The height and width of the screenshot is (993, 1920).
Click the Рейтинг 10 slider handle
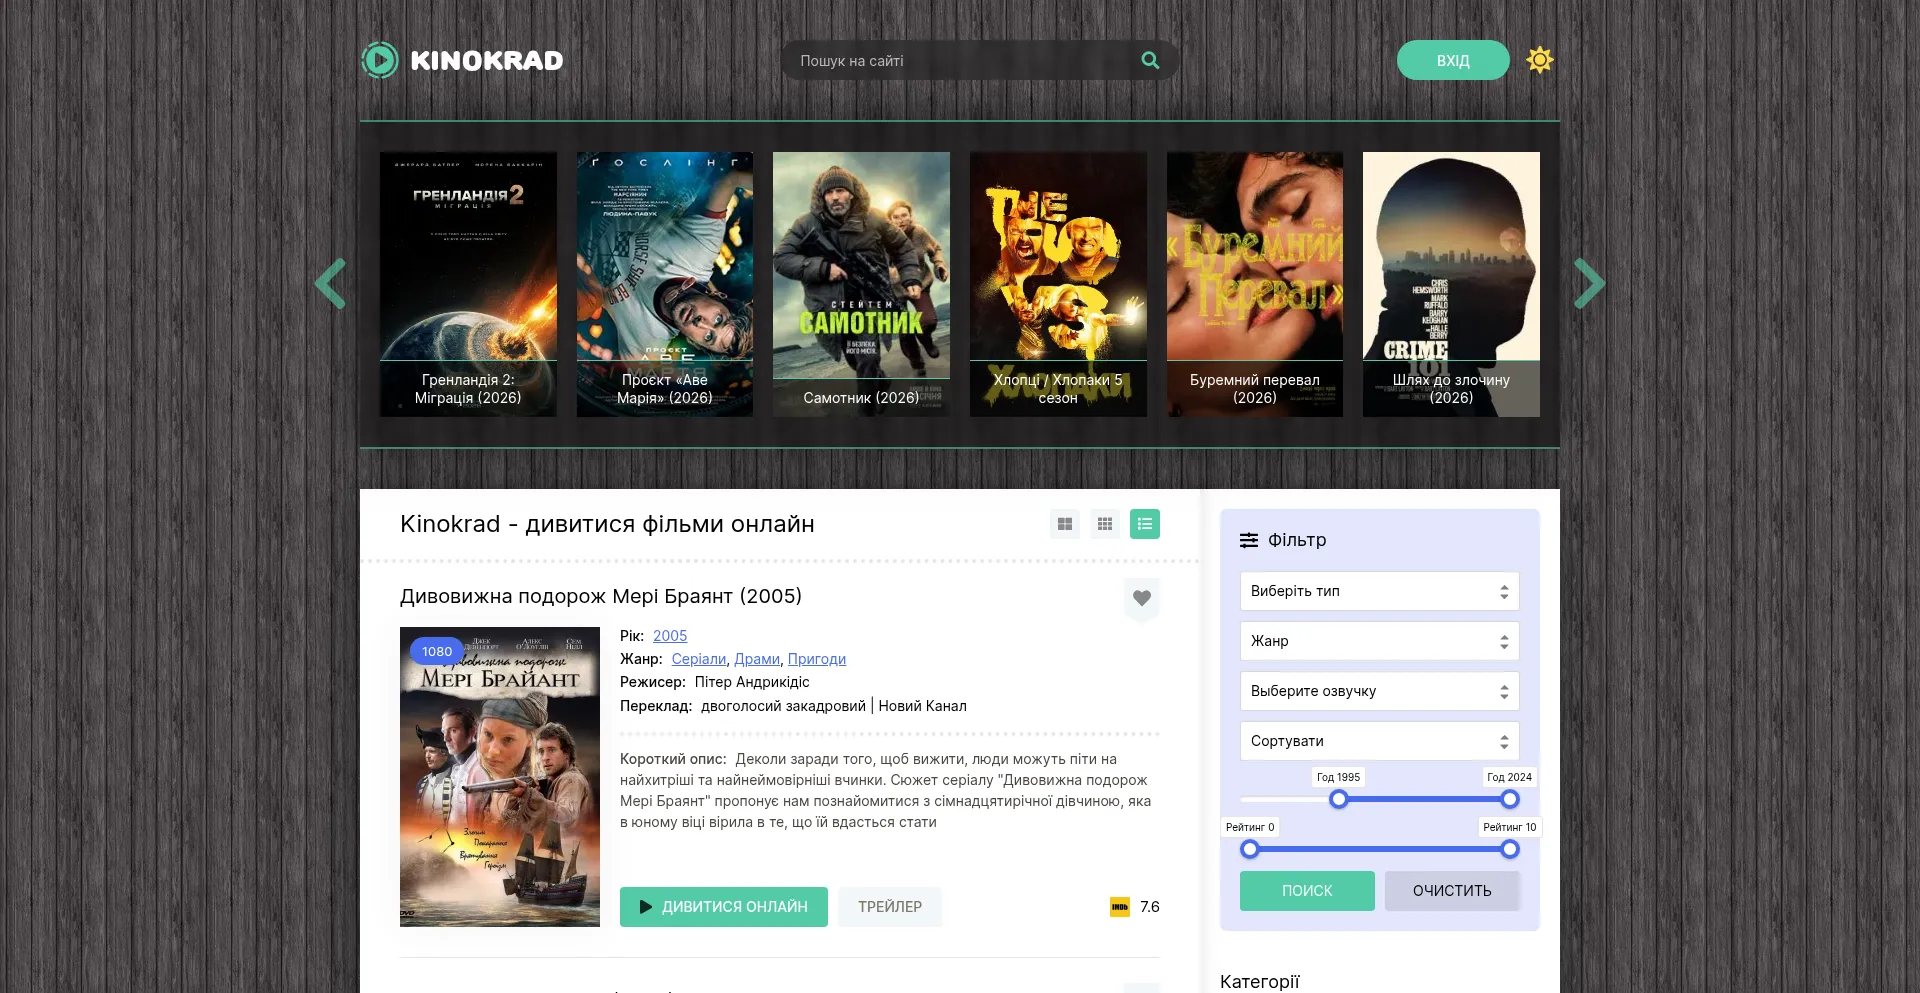click(1510, 849)
